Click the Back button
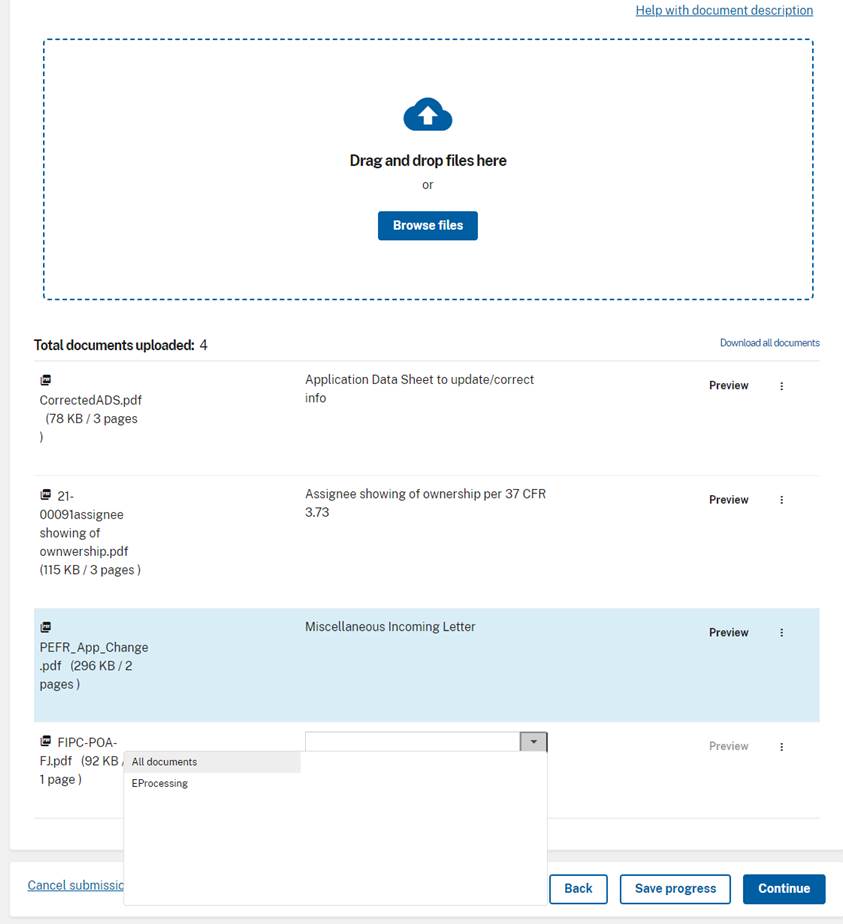Screen dimensions: 843x924 point(578,889)
